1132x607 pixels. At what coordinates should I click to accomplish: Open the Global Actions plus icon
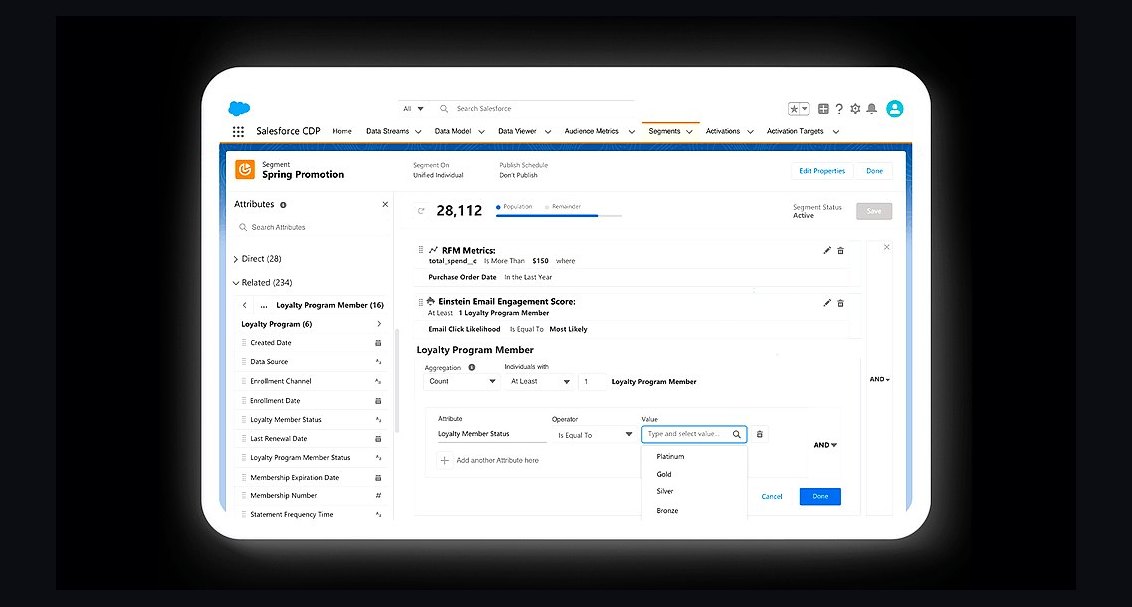[823, 109]
